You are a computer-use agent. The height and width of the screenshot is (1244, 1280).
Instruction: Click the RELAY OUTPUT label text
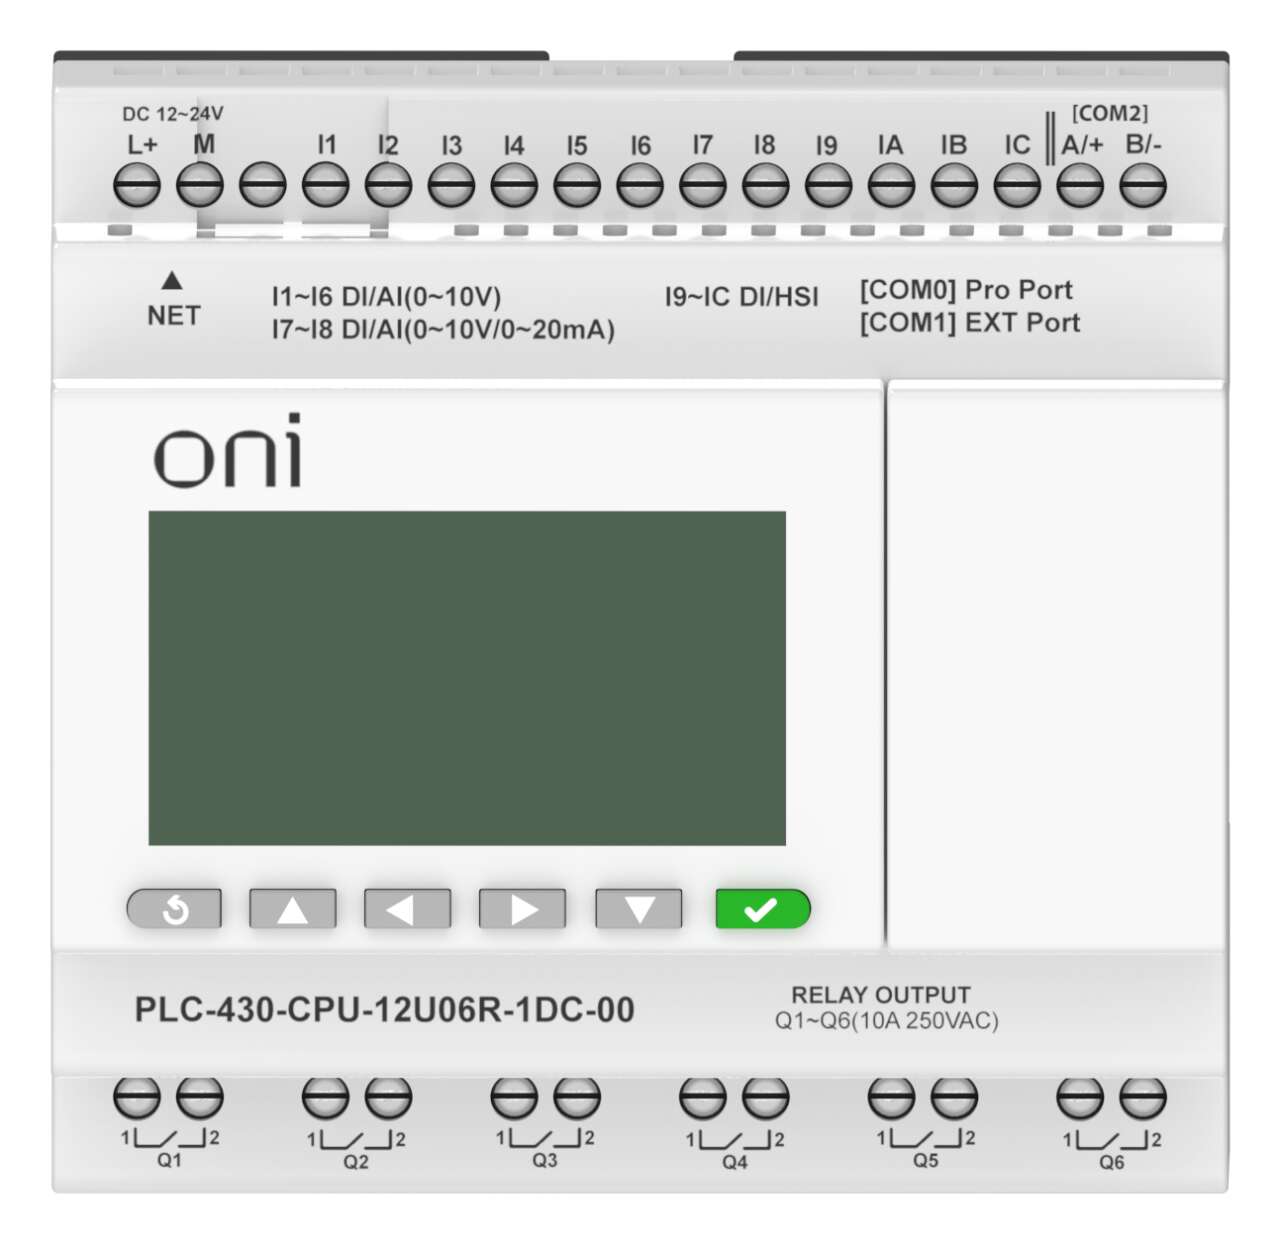click(x=881, y=995)
